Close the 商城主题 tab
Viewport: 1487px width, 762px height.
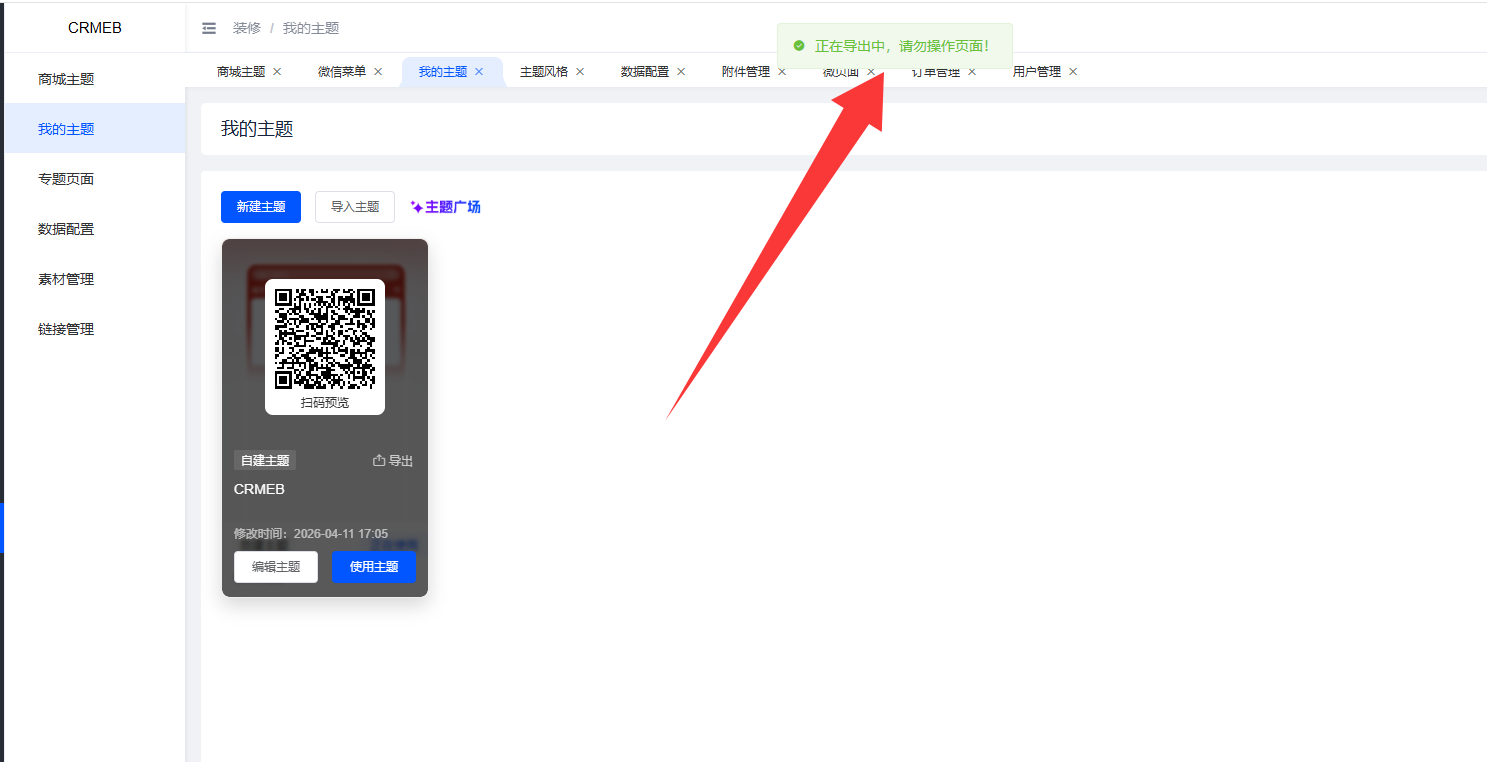[277, 72]
